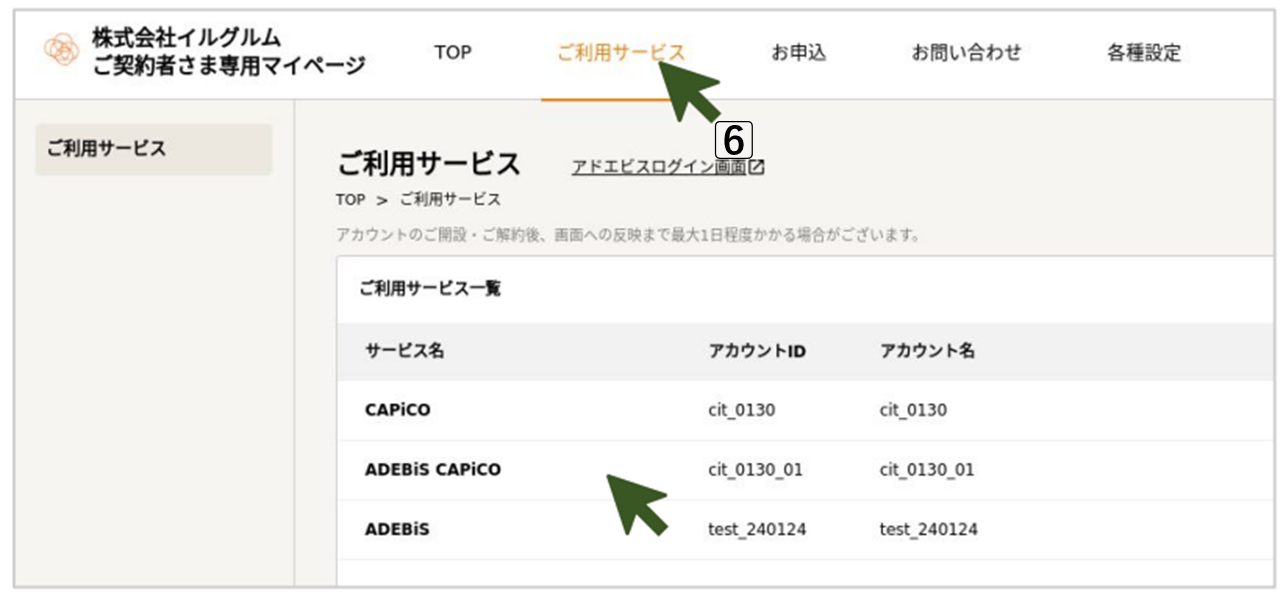Image resolution: width=1286 pixels, height=604 pixels.
Task: Click the CAPiCO service row
Action: pyautogui.click(x=397, y=410)
